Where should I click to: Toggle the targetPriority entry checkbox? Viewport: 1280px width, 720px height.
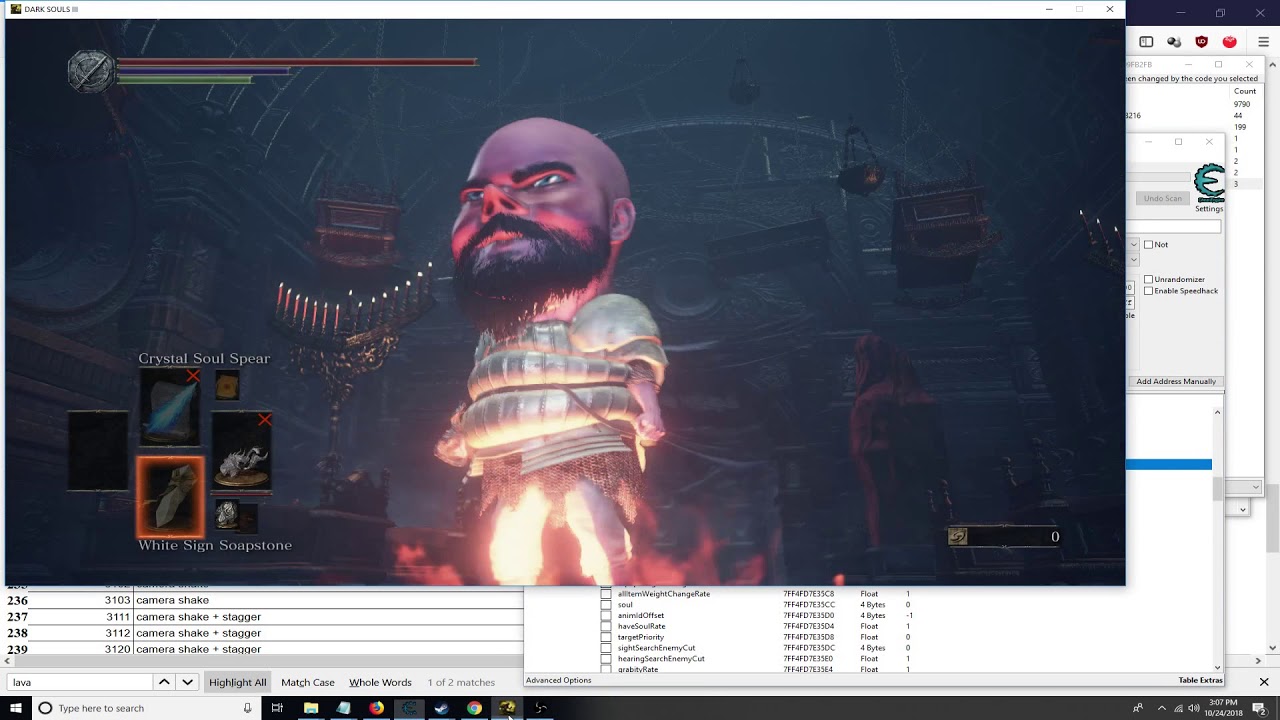tap(606, 637)
